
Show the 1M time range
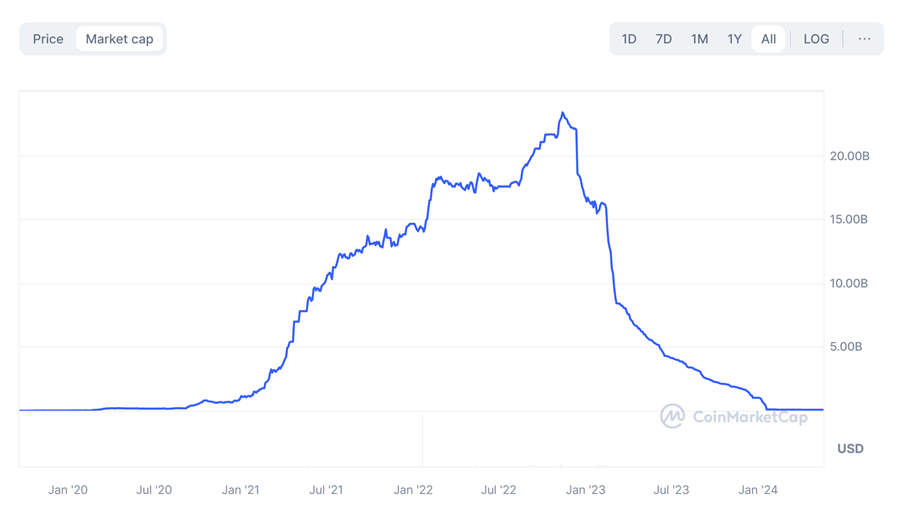(699, 39)
